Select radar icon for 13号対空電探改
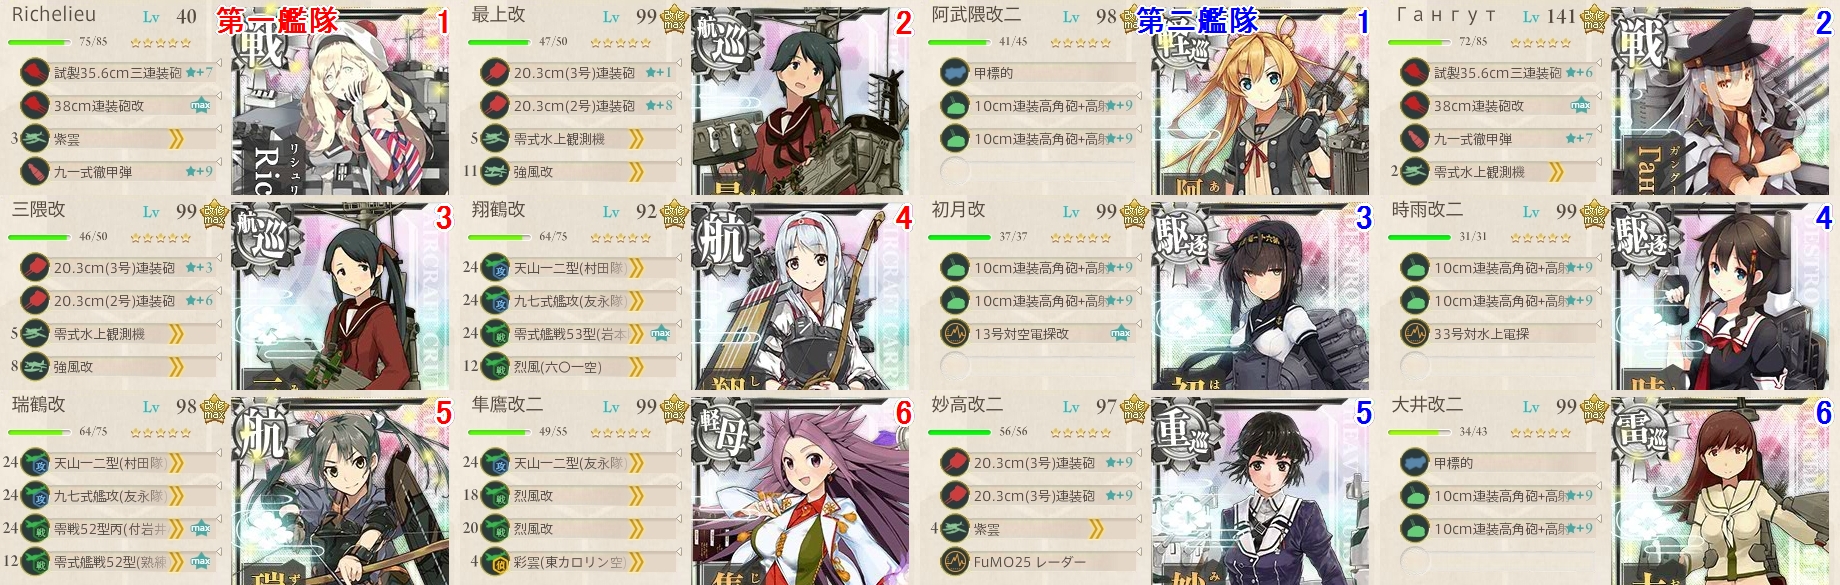The width and height of the screenshot is (1840, 585). (x=955, y=333)
